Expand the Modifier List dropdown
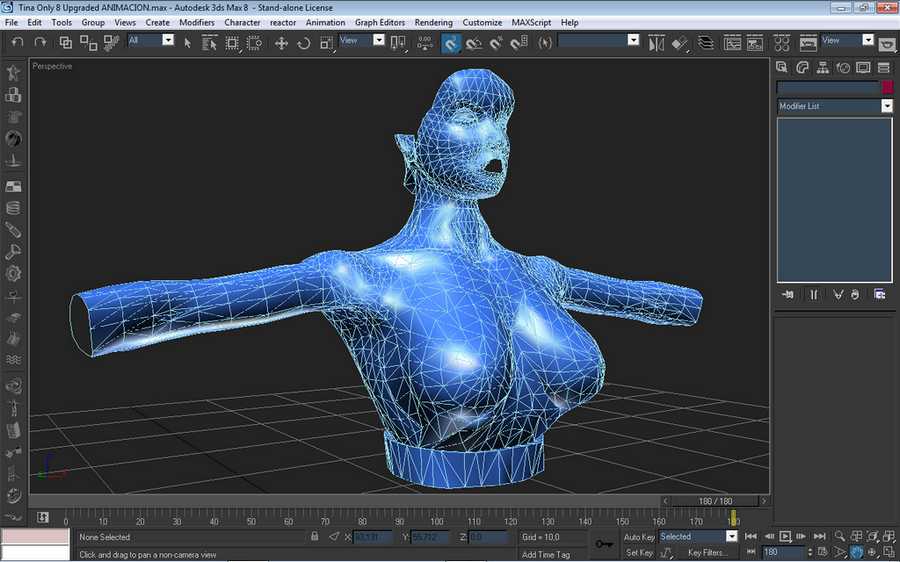The width and height of the screenshot is (900, 562). [886, 106]
